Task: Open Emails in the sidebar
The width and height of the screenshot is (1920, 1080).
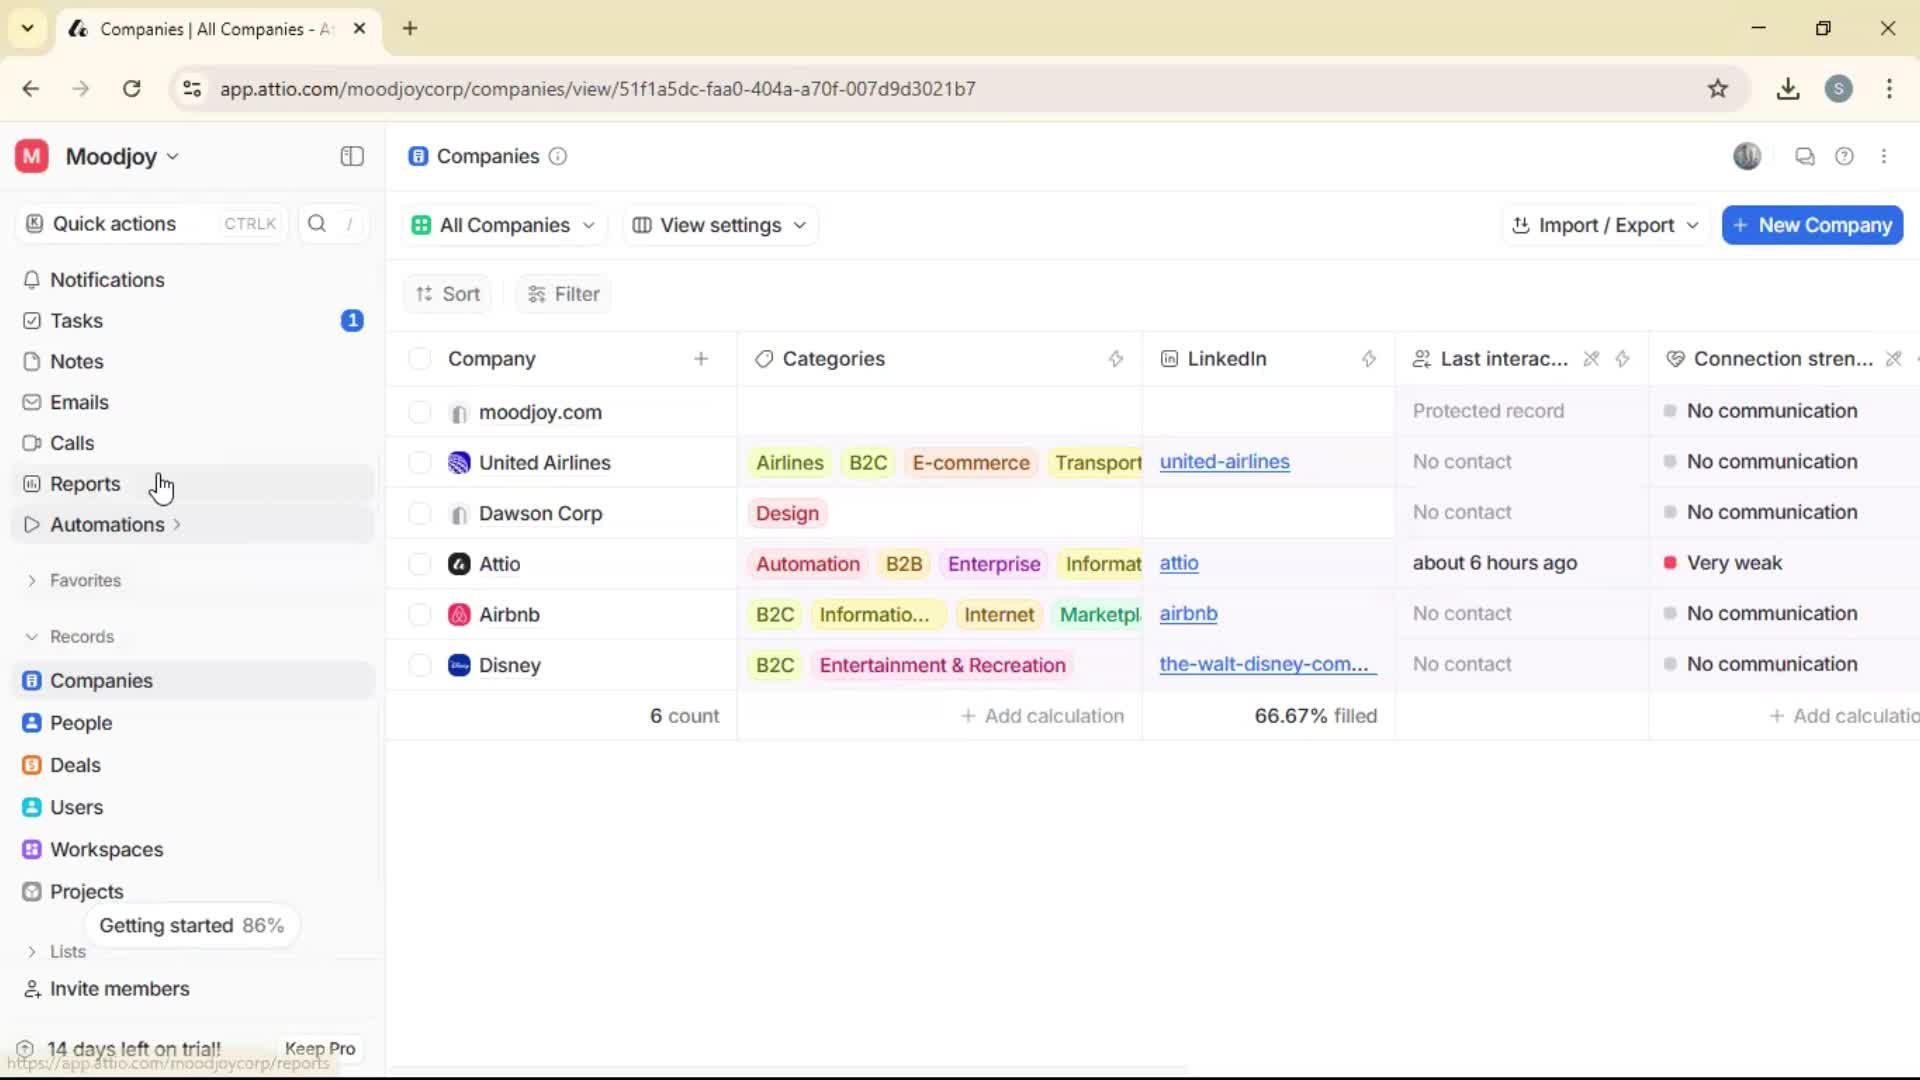Action: pyautogui.click(x=193, y=402)
